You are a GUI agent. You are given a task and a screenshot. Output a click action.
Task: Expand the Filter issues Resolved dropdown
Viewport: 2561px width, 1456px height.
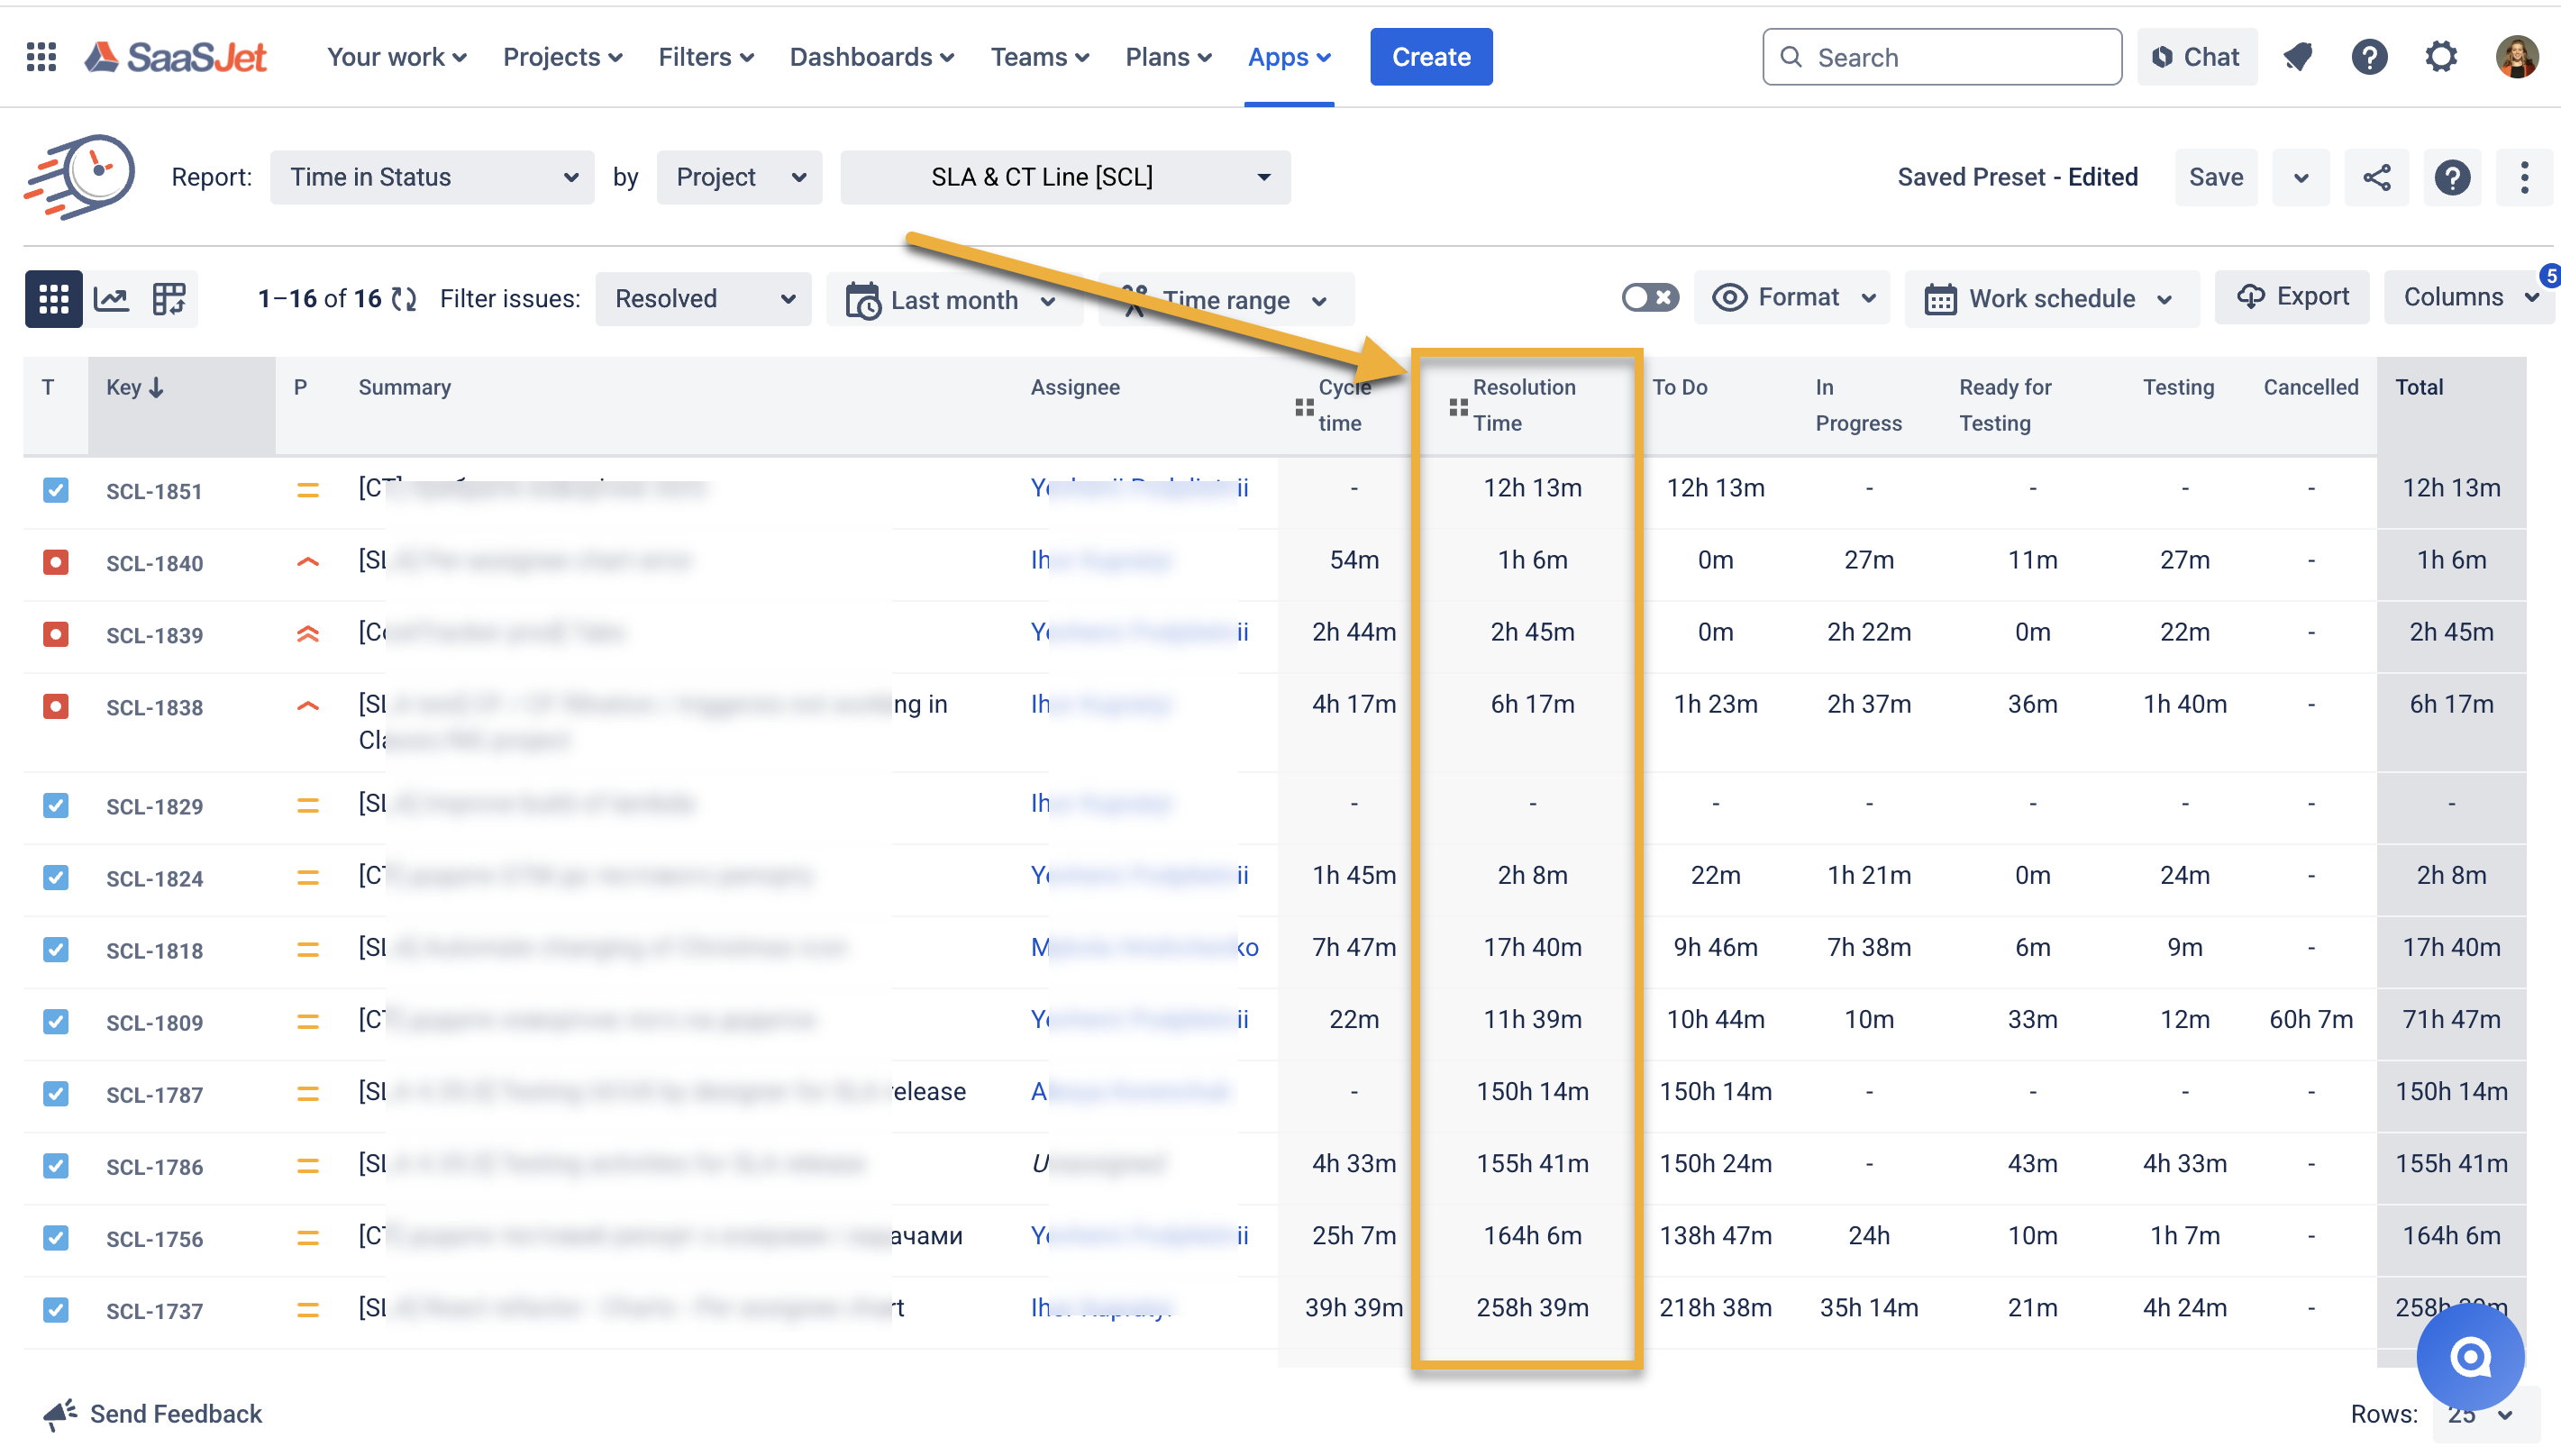tap(703, 299)
